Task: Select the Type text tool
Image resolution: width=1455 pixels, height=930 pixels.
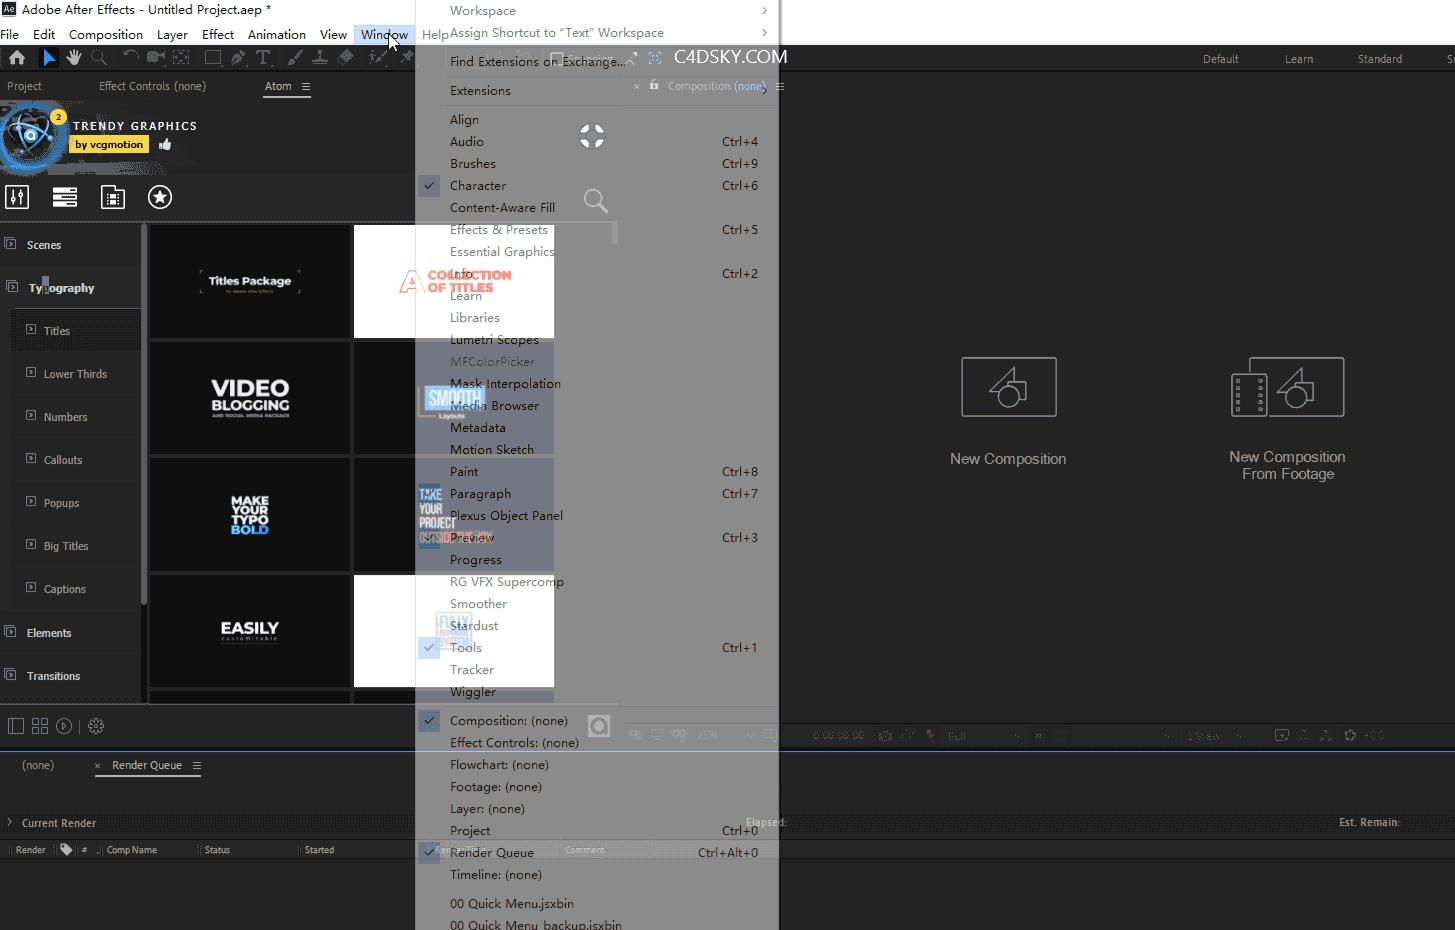Action: click(x=264, y=58)
